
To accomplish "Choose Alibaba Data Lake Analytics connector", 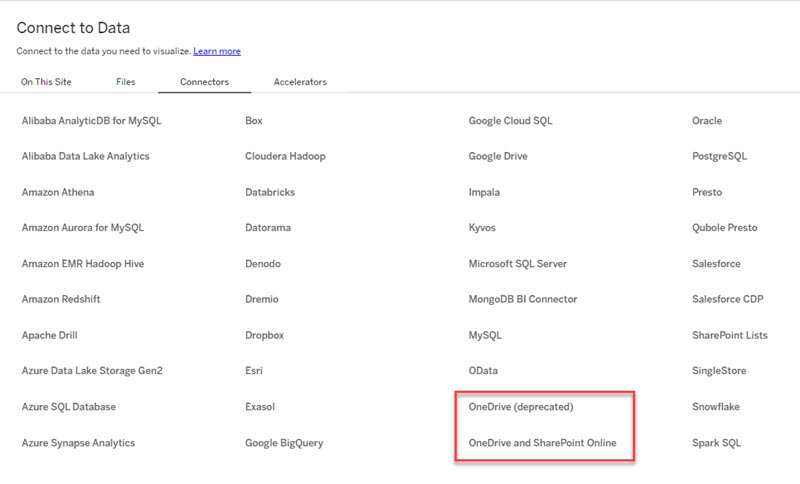I will [x=85, y=156].
